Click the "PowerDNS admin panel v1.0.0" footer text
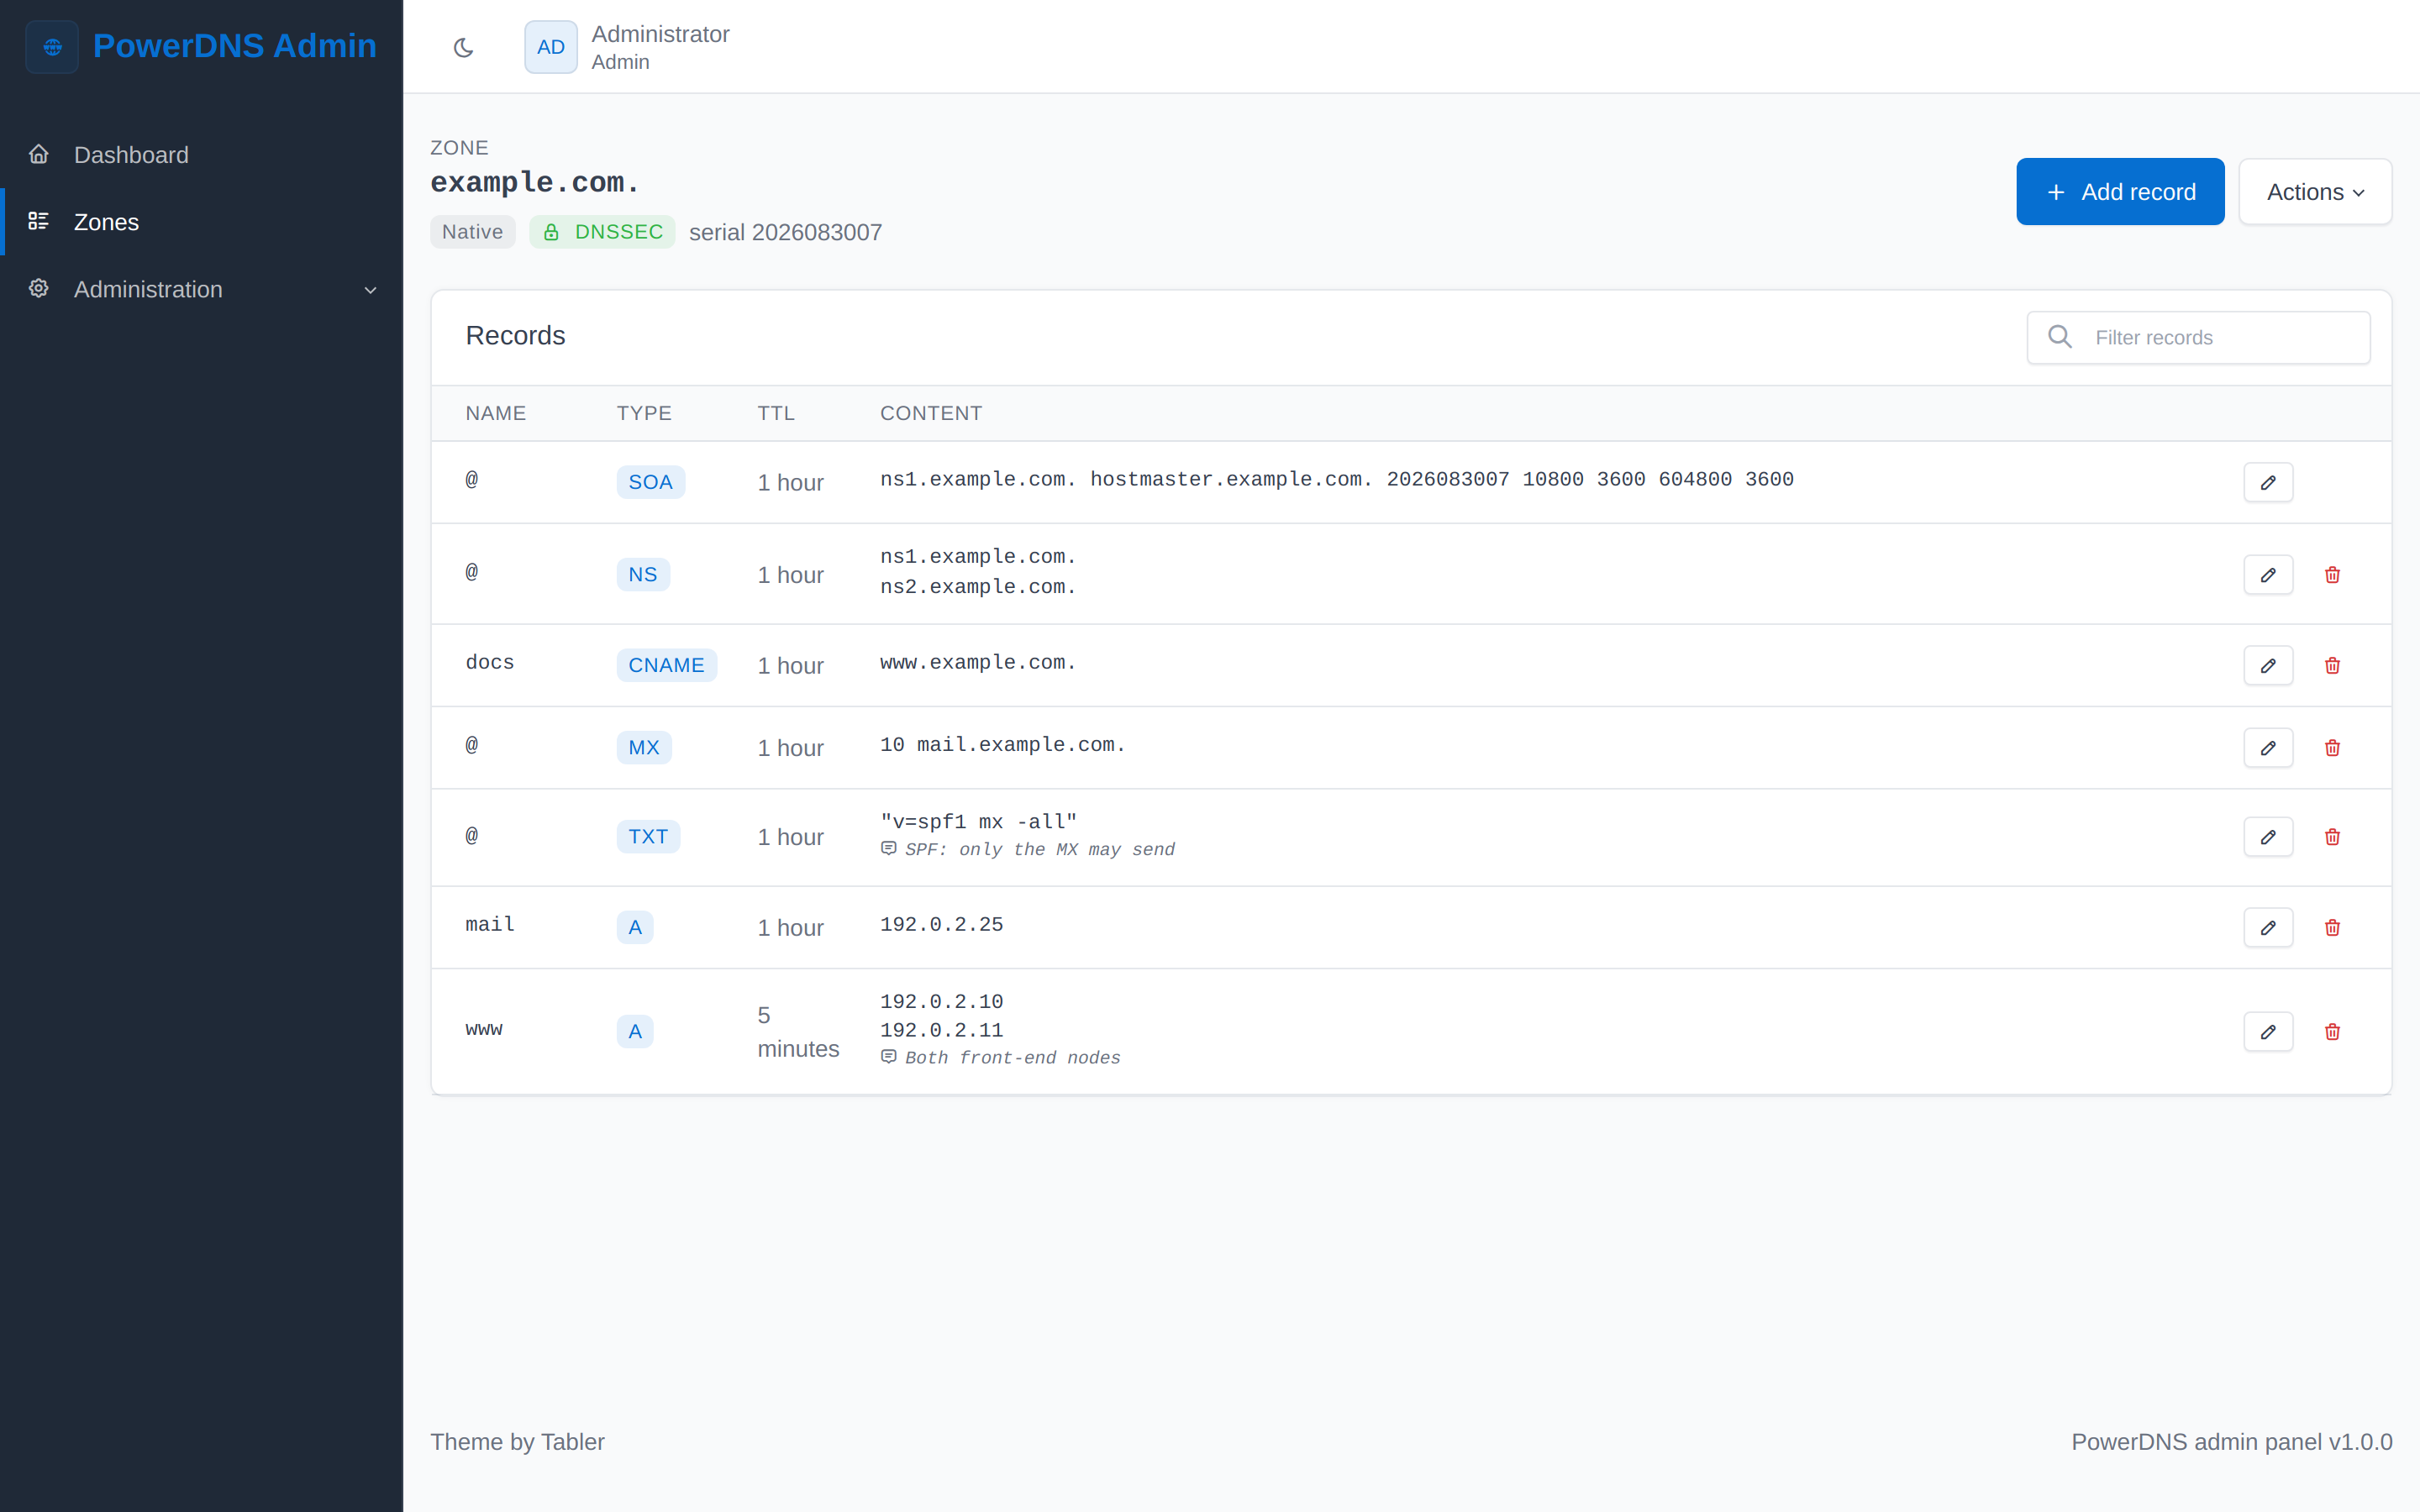 pos(2231,1442)
